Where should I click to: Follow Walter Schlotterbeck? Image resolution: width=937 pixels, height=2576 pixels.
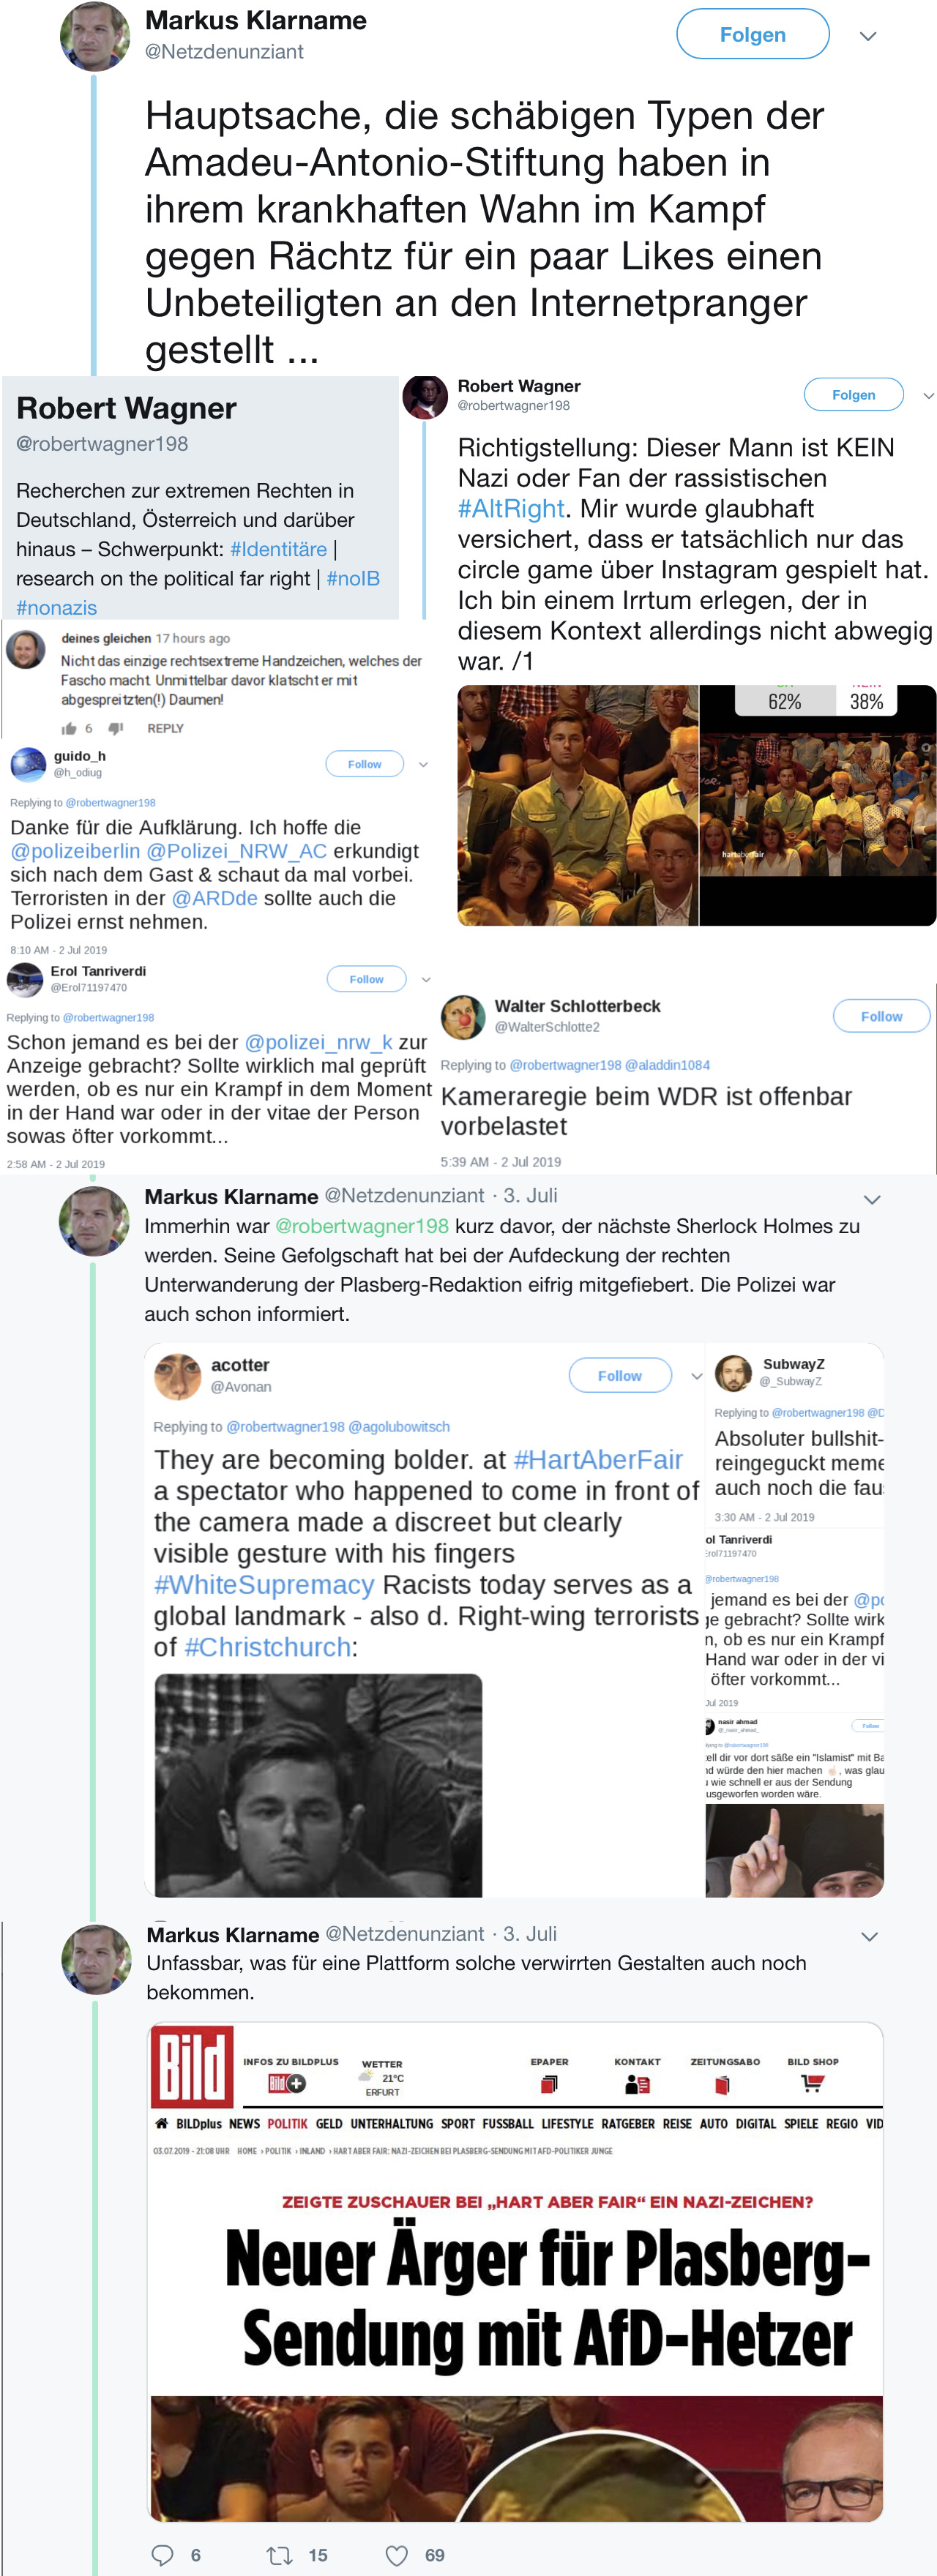click(881, 1016)
